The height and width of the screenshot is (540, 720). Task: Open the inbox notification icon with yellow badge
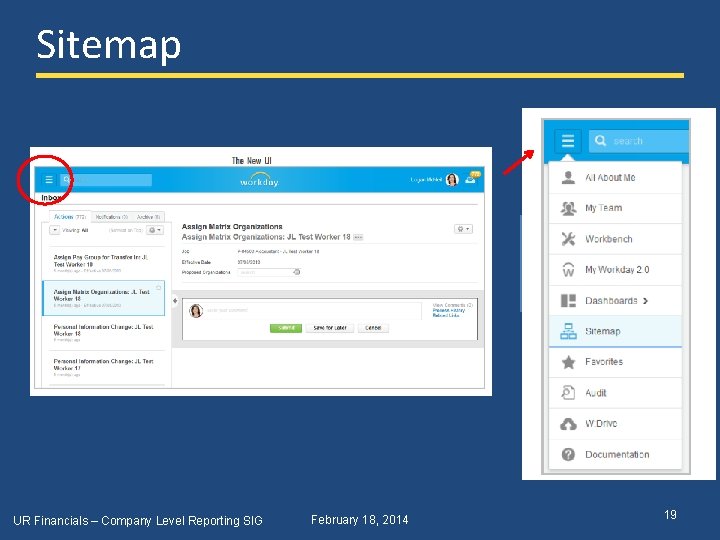(472, 178)
